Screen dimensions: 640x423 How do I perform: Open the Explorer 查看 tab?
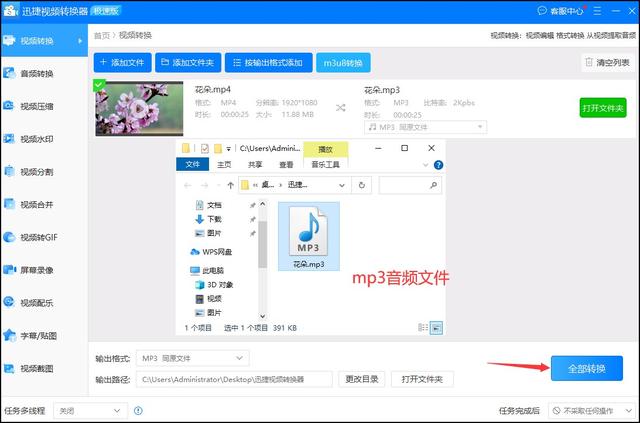(x=286, y=165)
